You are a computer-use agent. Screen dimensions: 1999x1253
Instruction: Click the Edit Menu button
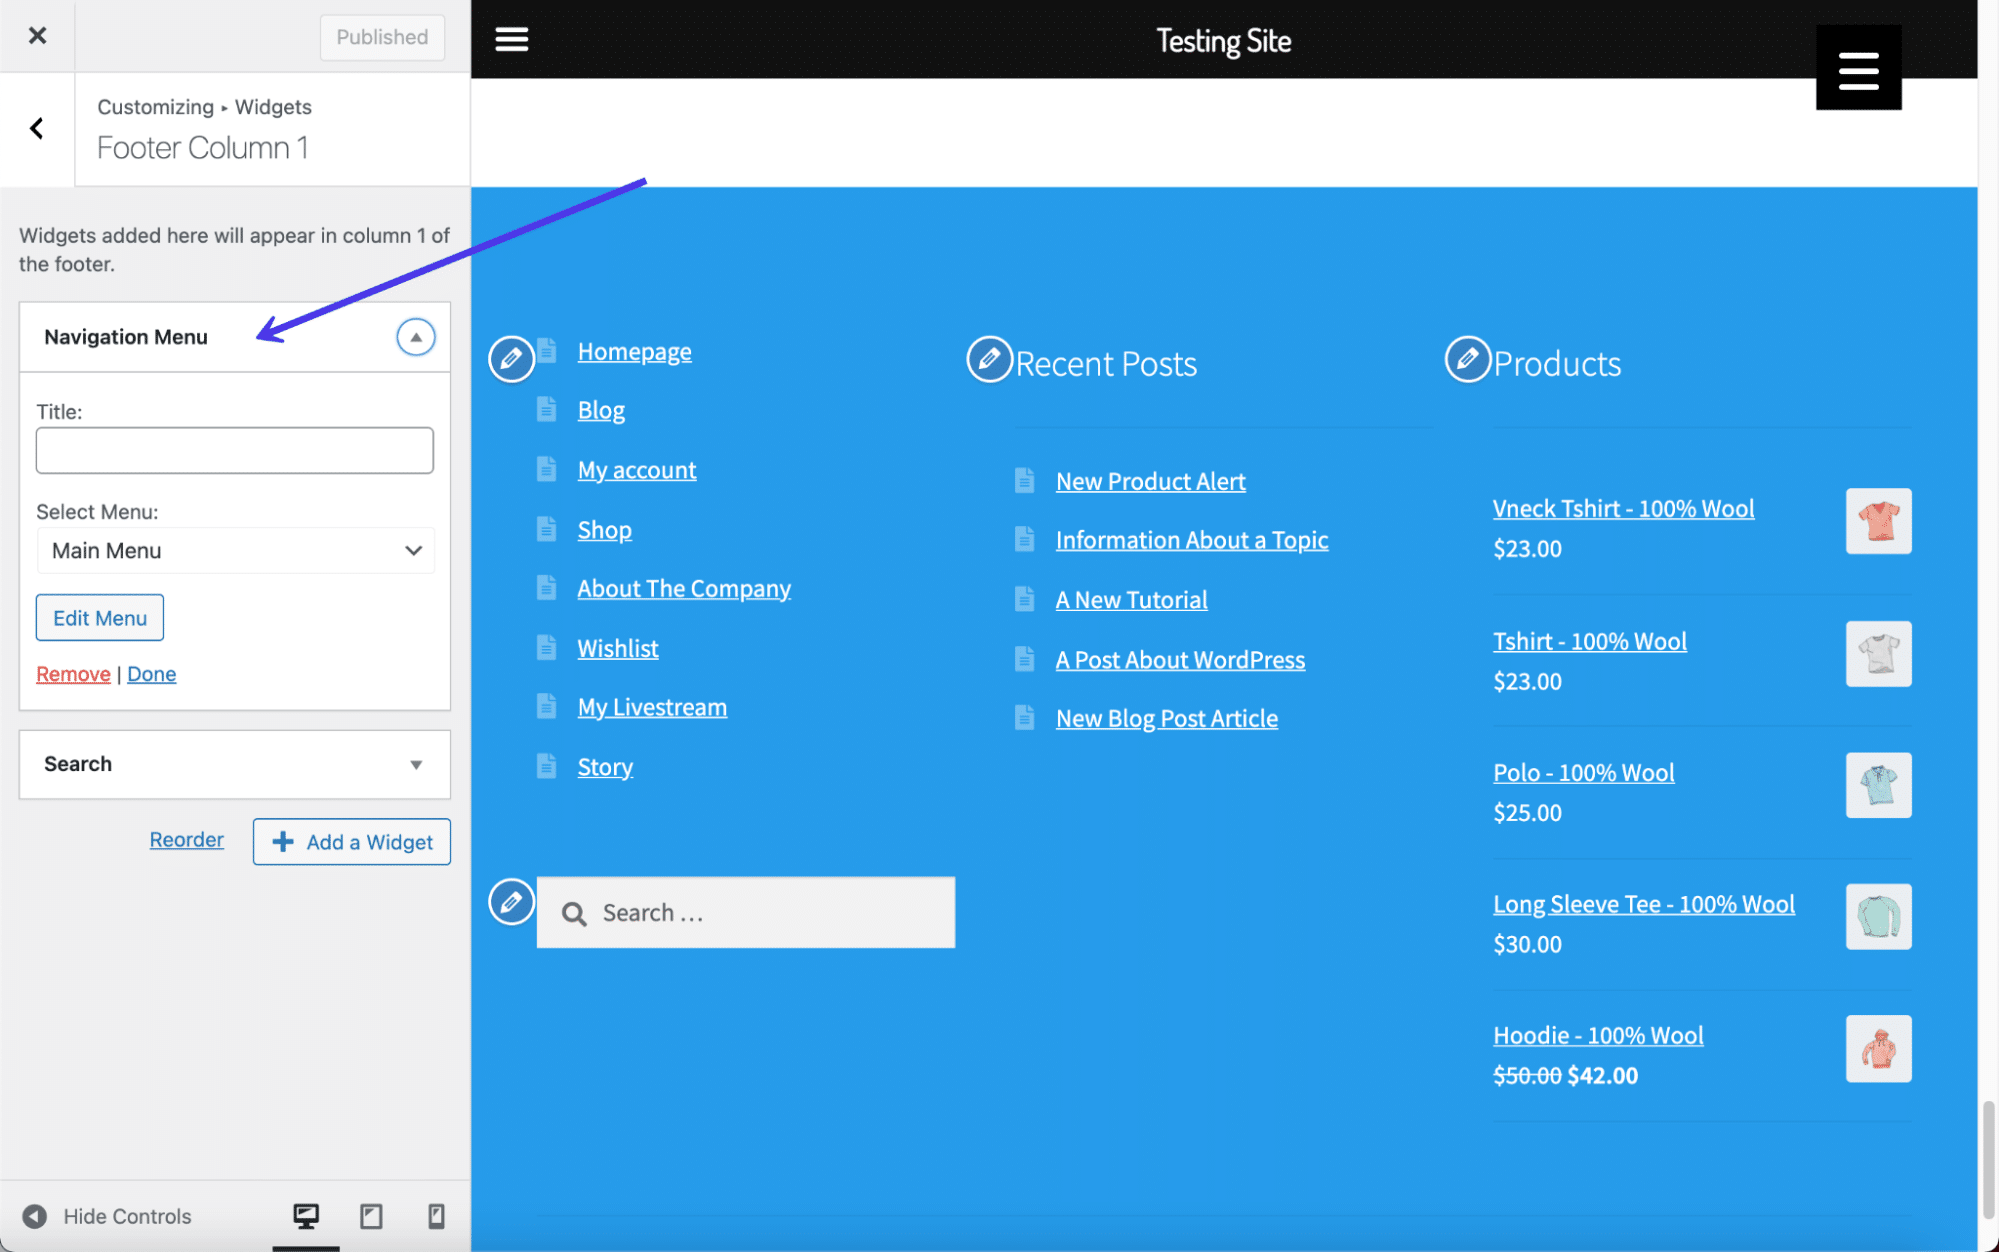(100, 616)
